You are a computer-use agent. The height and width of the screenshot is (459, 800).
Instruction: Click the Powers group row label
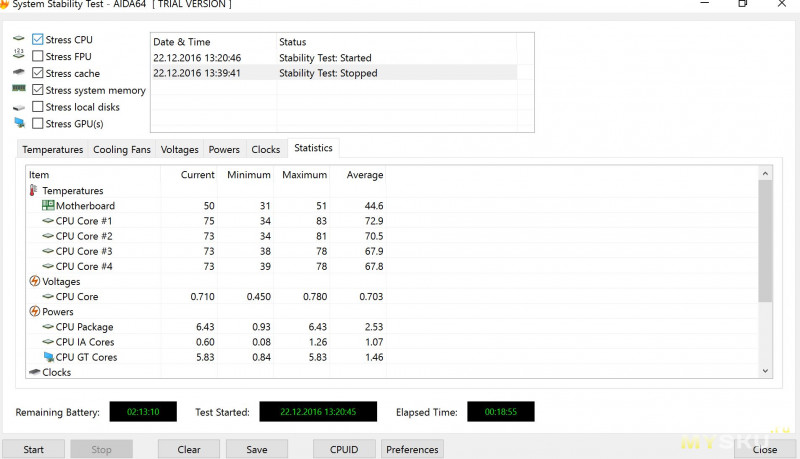58,312
